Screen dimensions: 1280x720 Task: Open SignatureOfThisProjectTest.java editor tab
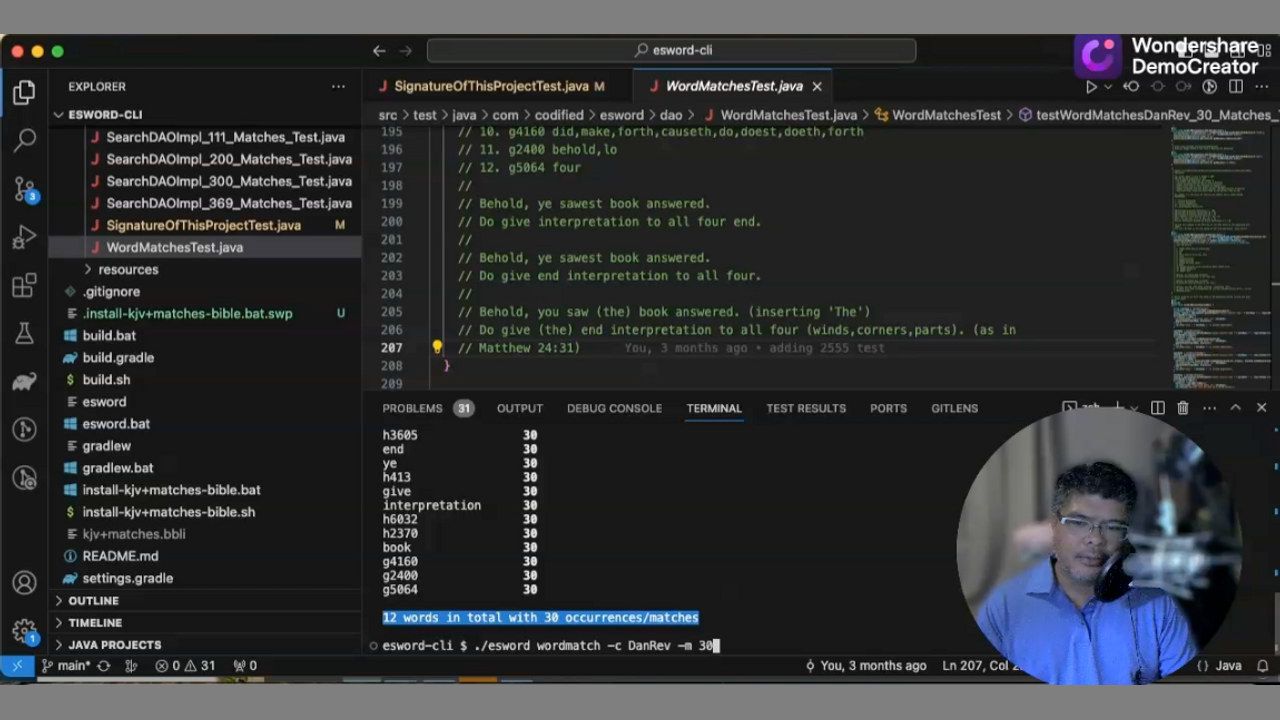(x=491, y=87)
